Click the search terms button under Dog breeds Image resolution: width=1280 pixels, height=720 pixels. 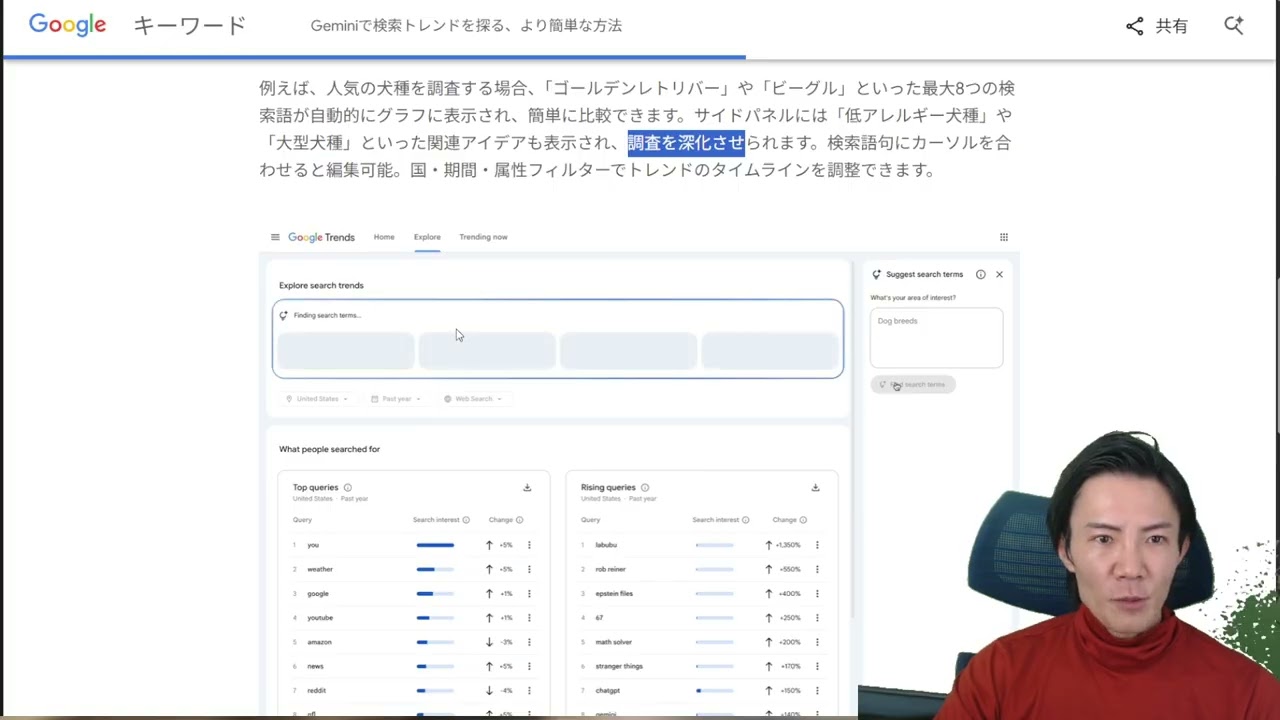[913, 384]
